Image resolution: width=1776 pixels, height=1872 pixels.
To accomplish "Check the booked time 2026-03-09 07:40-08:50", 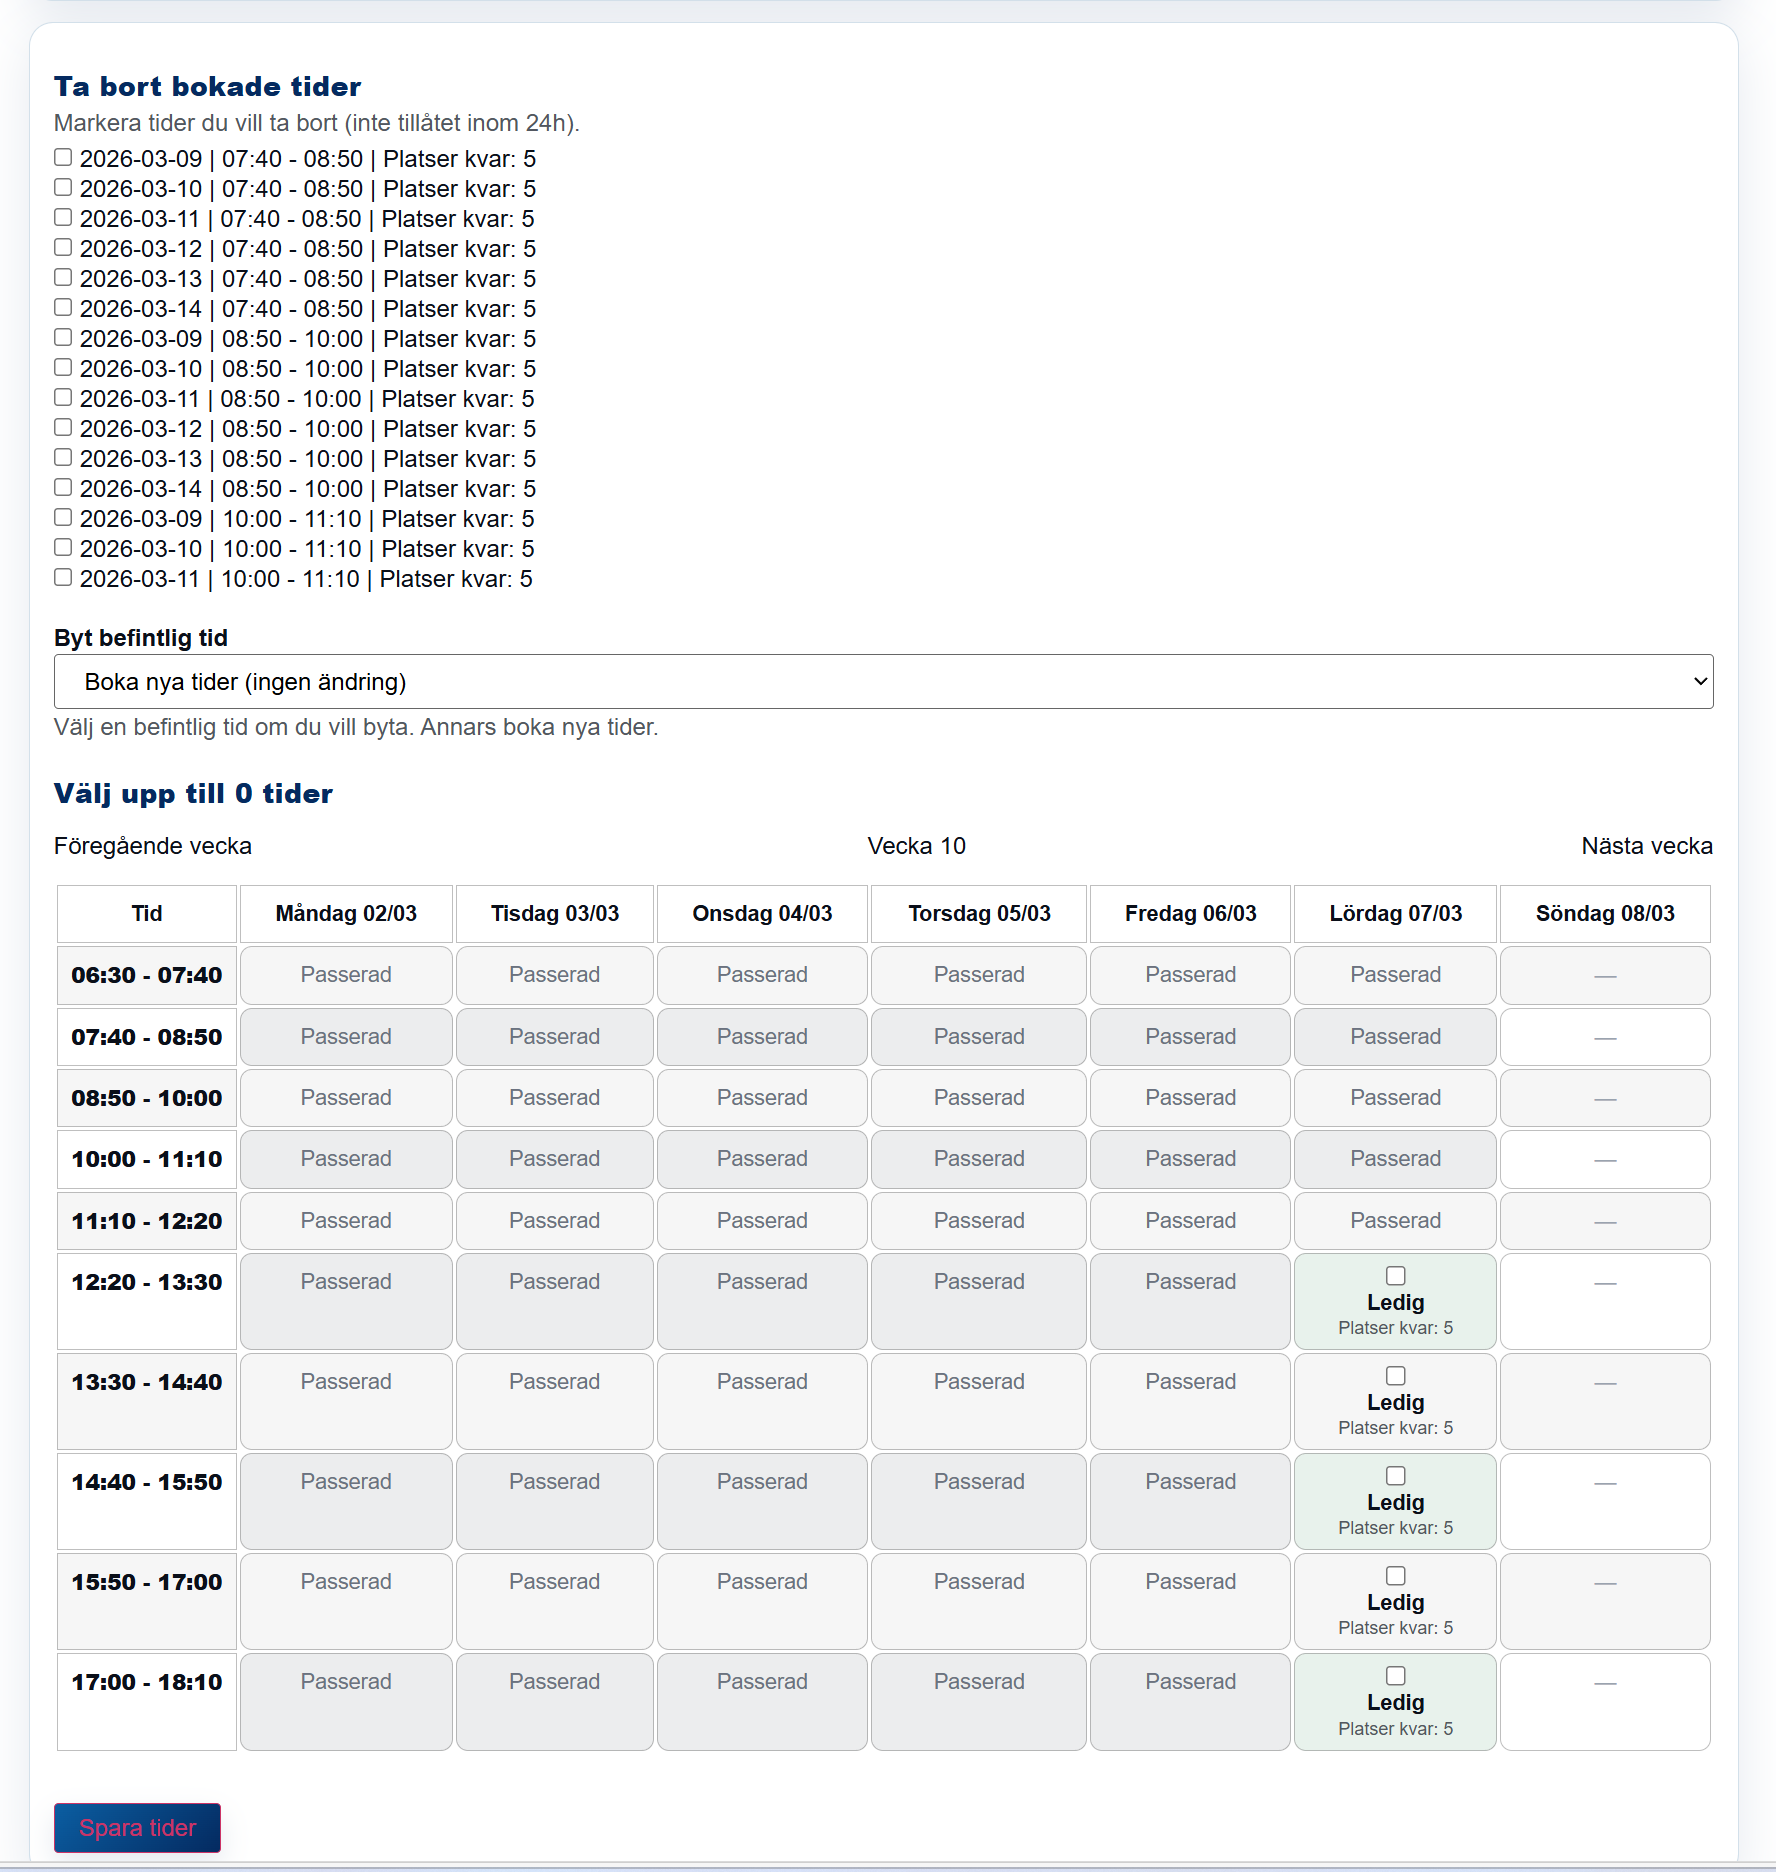I will [x=63, y=156].
